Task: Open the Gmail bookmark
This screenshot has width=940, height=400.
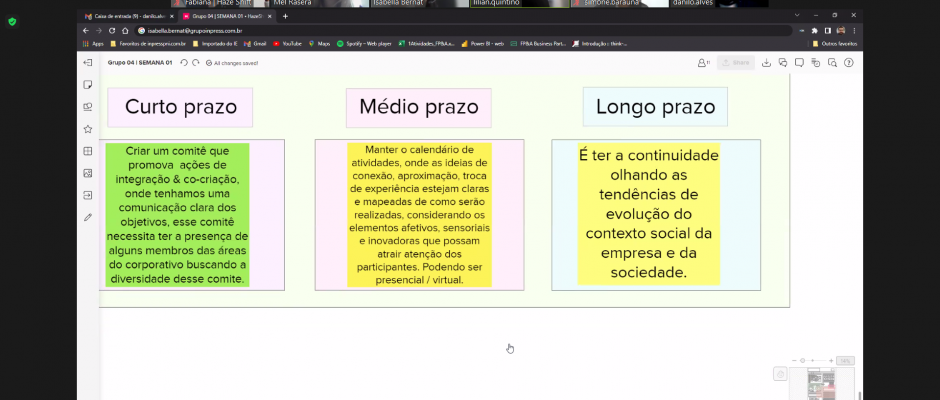Action: point(255,44)
